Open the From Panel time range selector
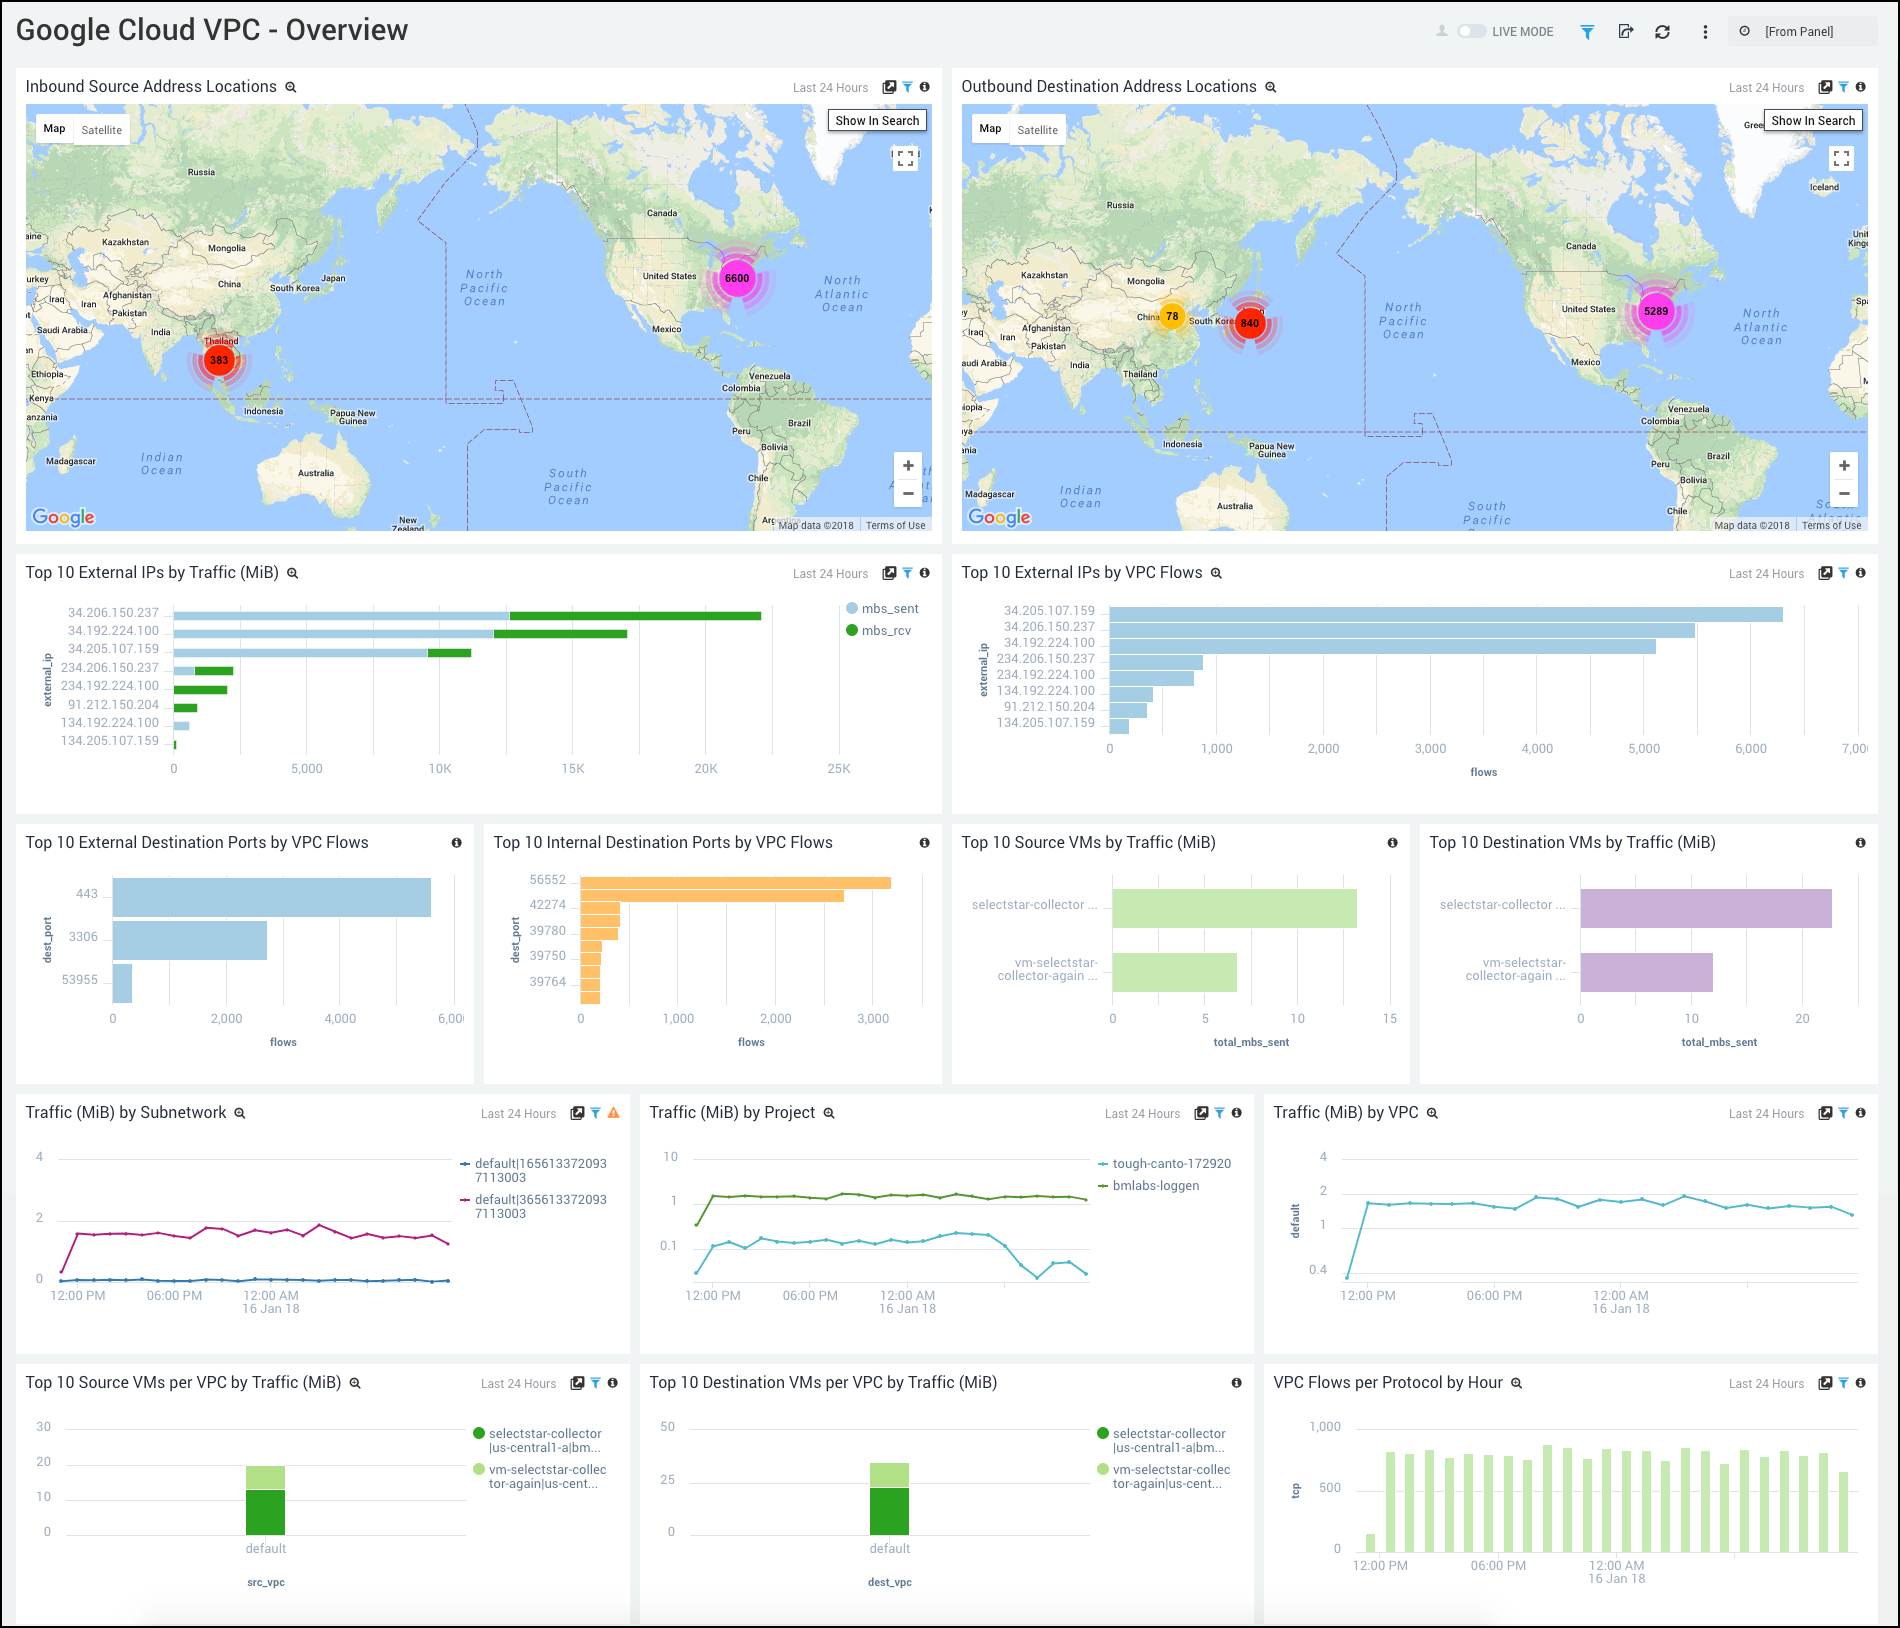This screenshot has height=1628, width=1900. pyautogui.click(x=1800, y=32)
